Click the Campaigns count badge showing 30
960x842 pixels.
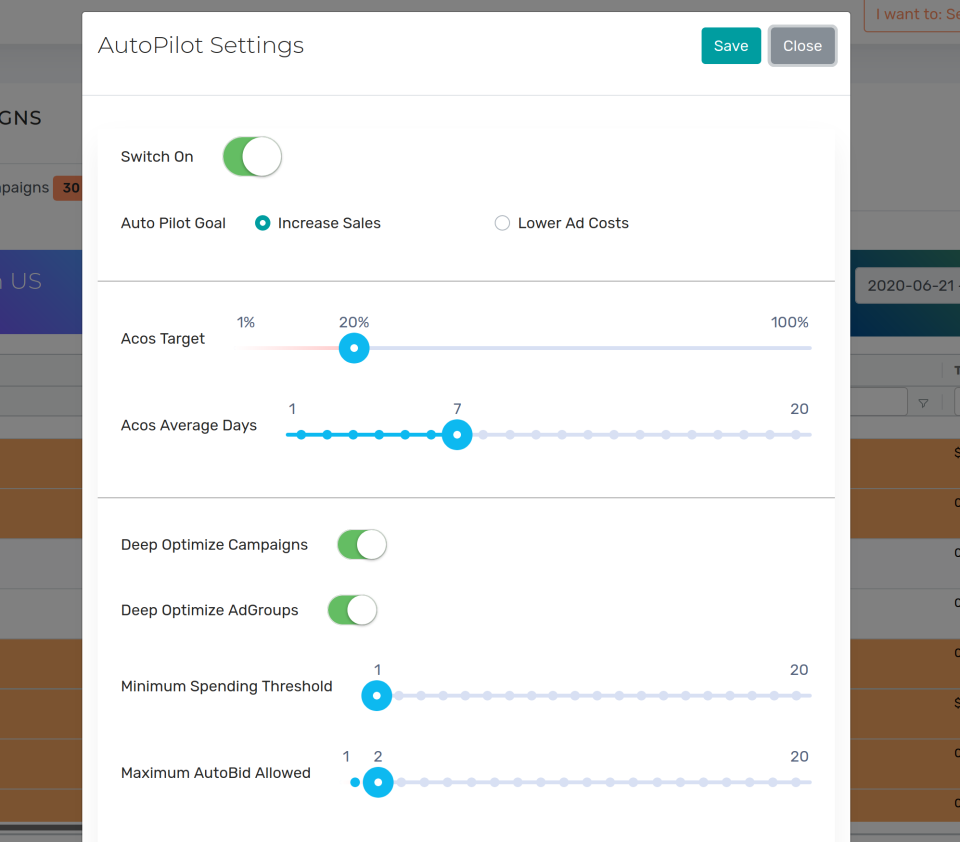68,188
